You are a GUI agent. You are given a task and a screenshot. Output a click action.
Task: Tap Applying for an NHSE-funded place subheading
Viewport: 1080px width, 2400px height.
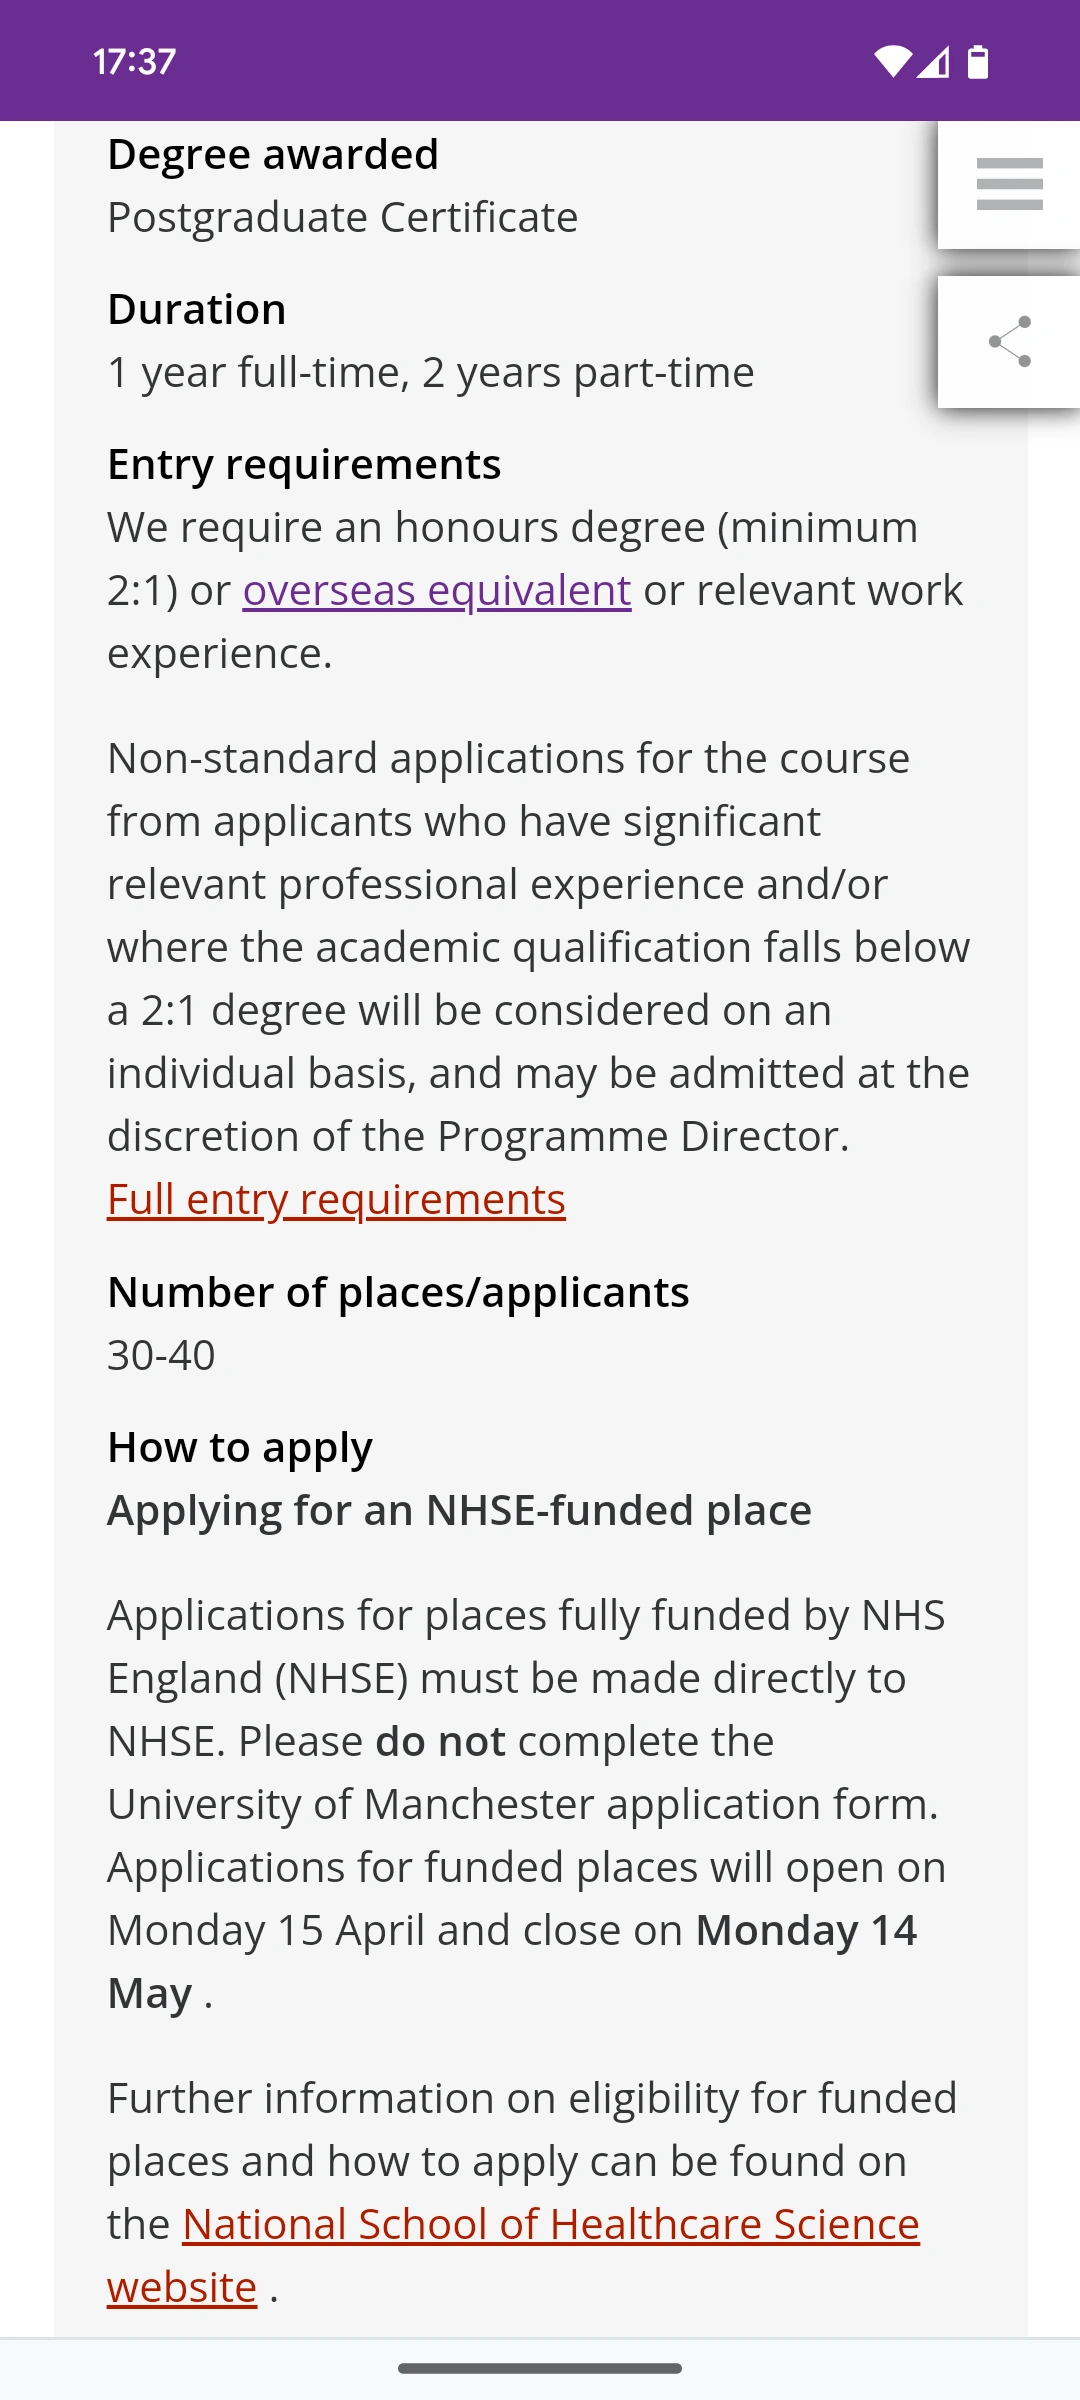pyautogui.click(x=459, y=1511)
